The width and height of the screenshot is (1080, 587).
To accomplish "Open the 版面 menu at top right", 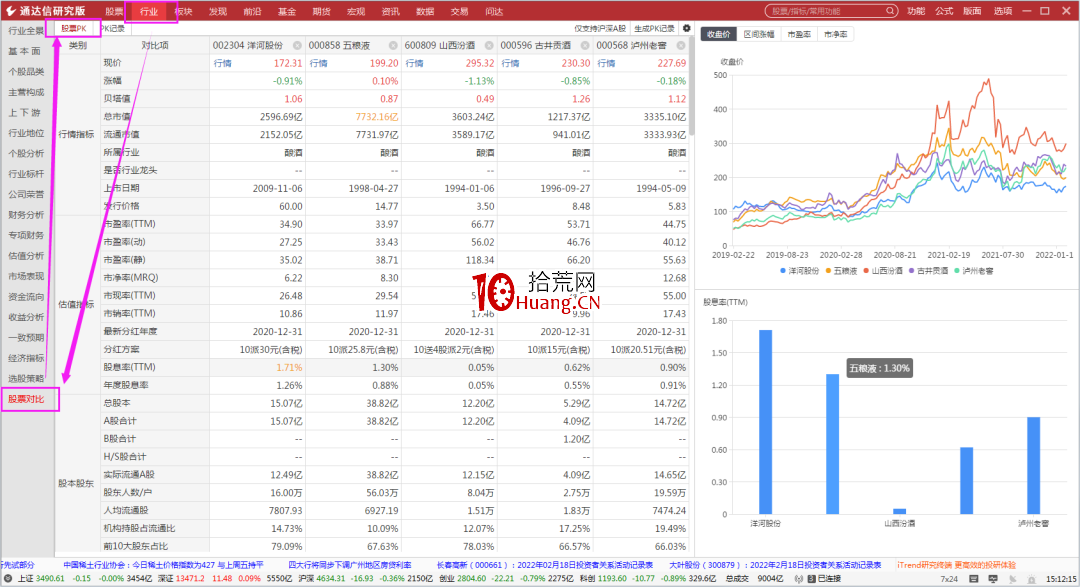I will tap(972, 11).
